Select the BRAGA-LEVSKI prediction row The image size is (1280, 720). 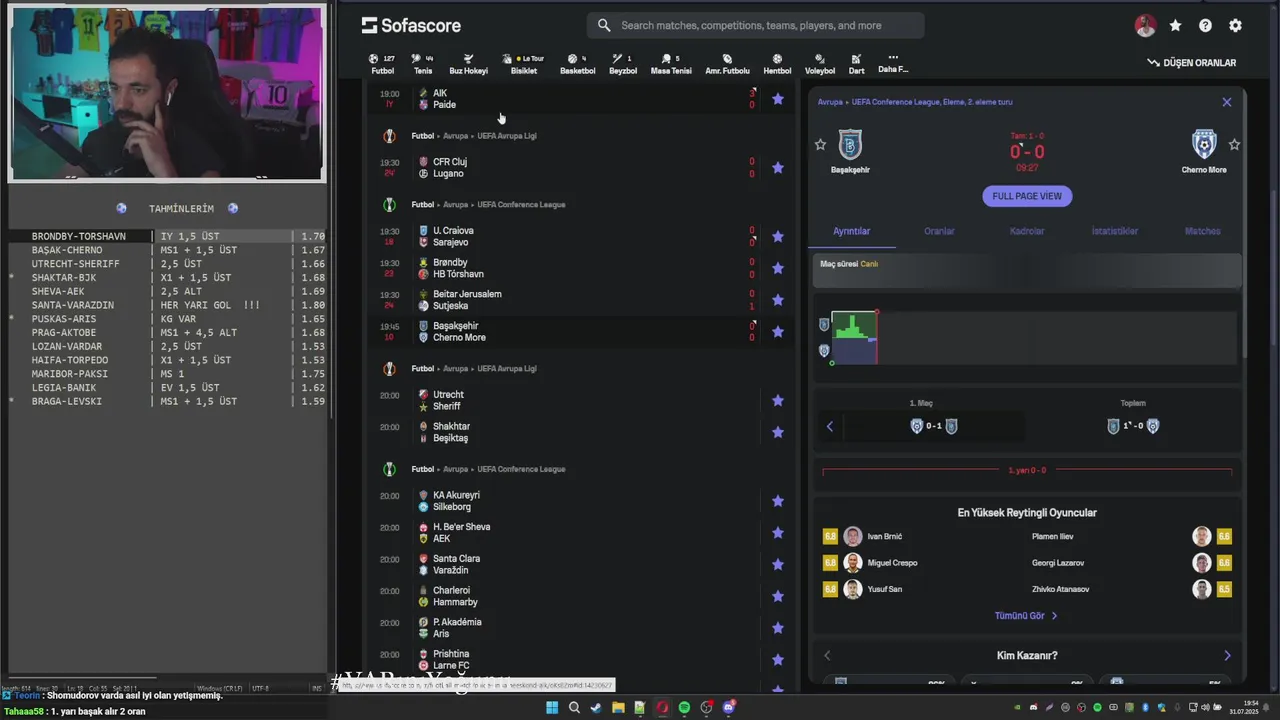point(167,402)
